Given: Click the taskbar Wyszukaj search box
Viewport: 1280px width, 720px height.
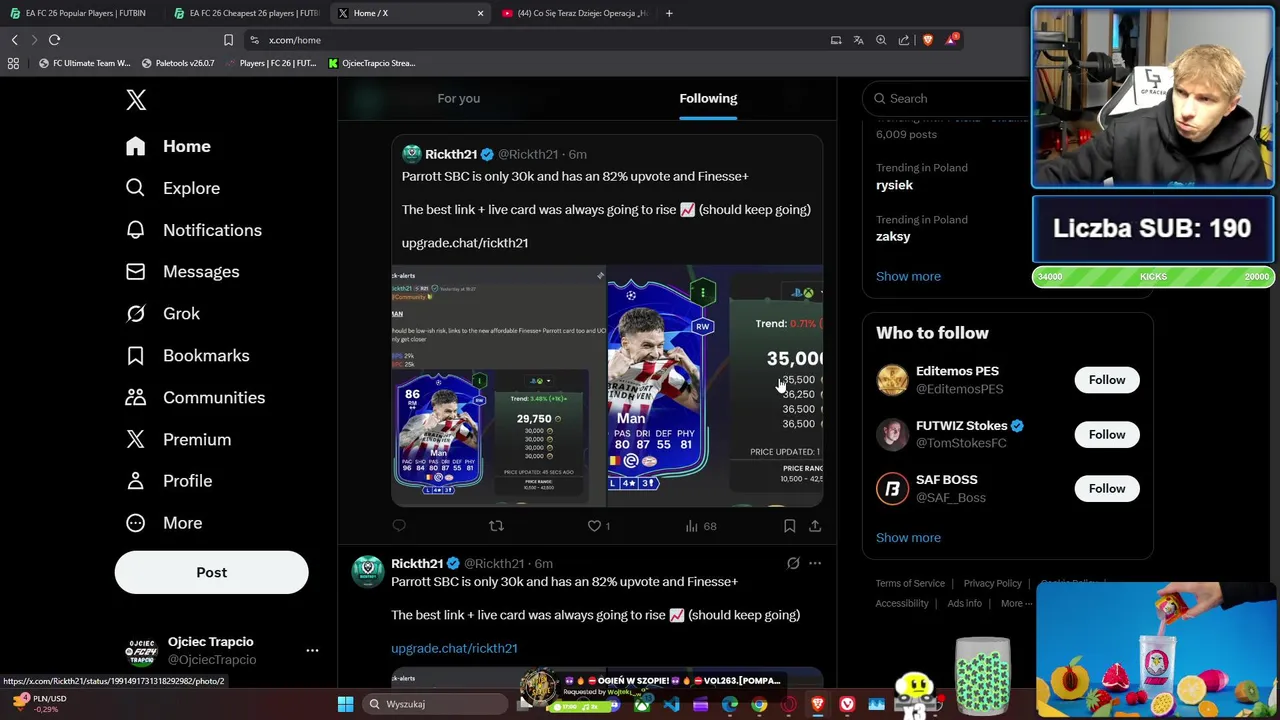Looking at the screenshot, I should pyautogui.click(x=435, y=704).
